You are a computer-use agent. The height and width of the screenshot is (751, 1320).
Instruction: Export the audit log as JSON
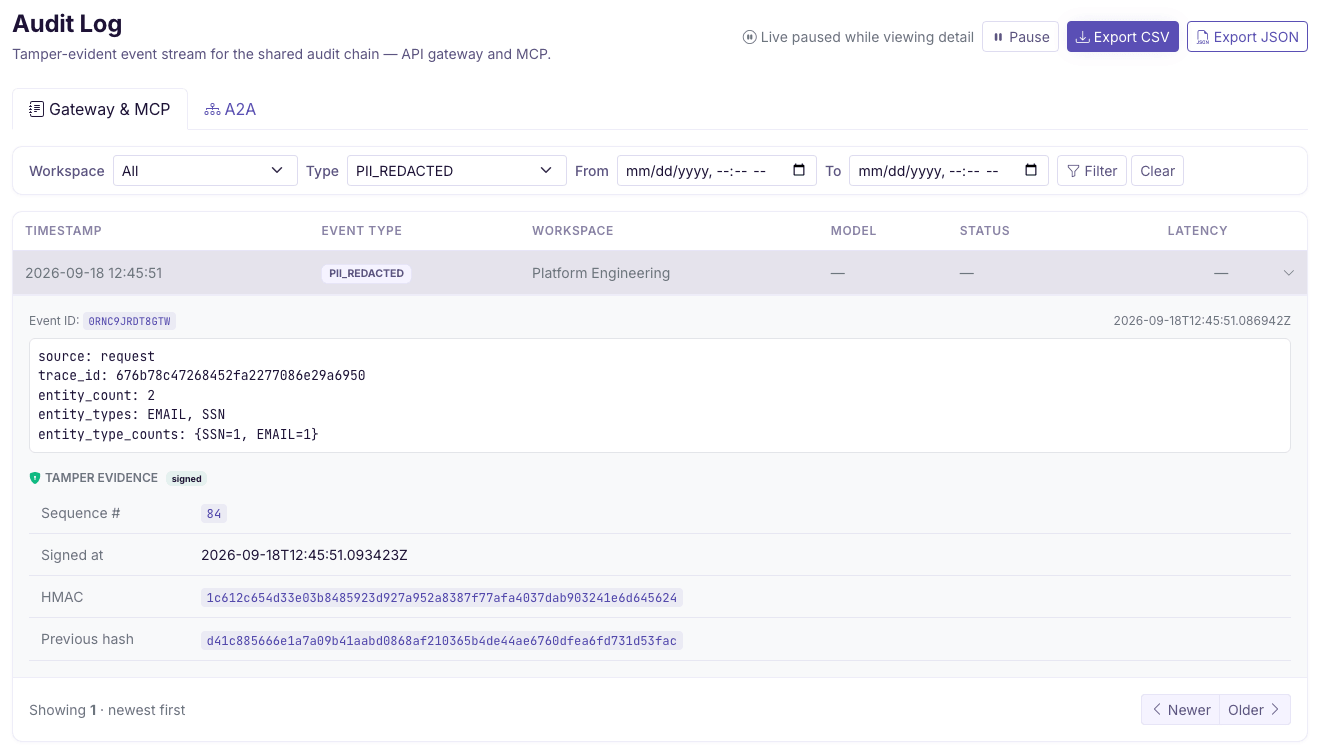tap(1247, 37)
